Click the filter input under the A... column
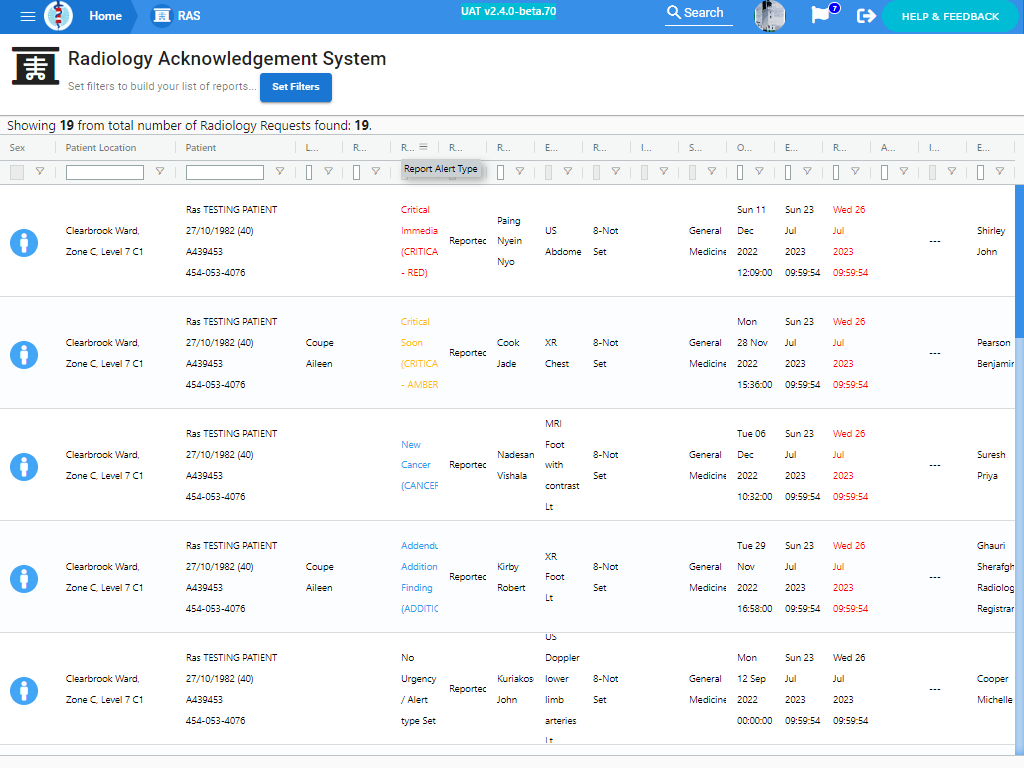 pyautogui.click(x=884, y=172)
